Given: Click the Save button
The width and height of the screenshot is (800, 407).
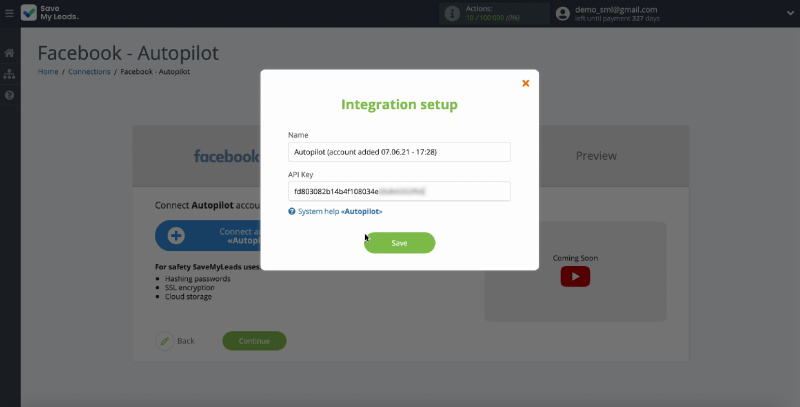Looking at the screenshot, I should coord(399,243).
